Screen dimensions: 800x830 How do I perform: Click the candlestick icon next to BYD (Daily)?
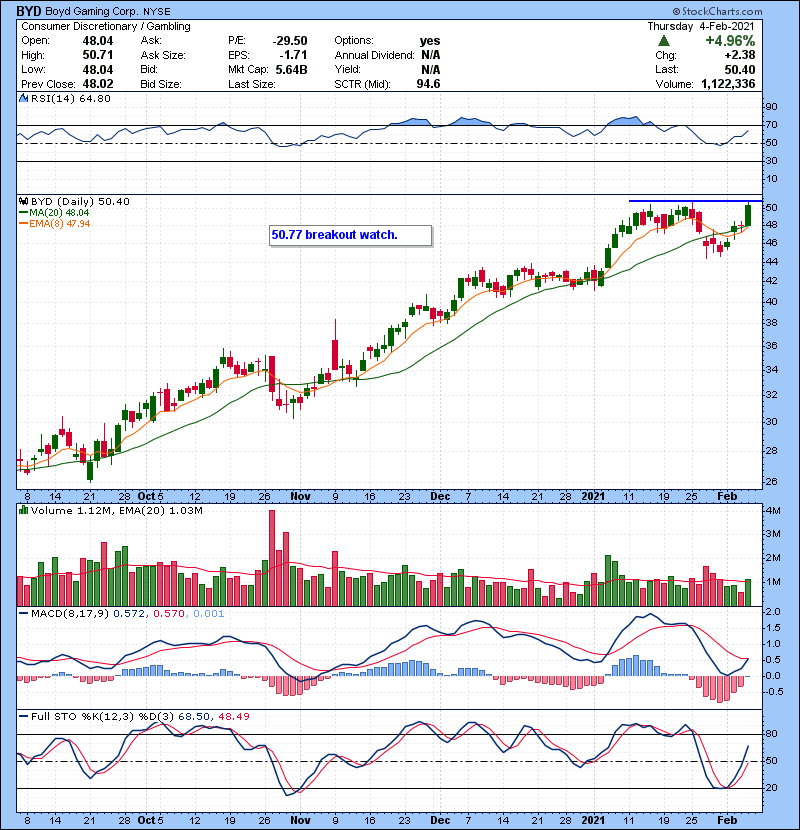pyautogui.click(x=23, y=202)
